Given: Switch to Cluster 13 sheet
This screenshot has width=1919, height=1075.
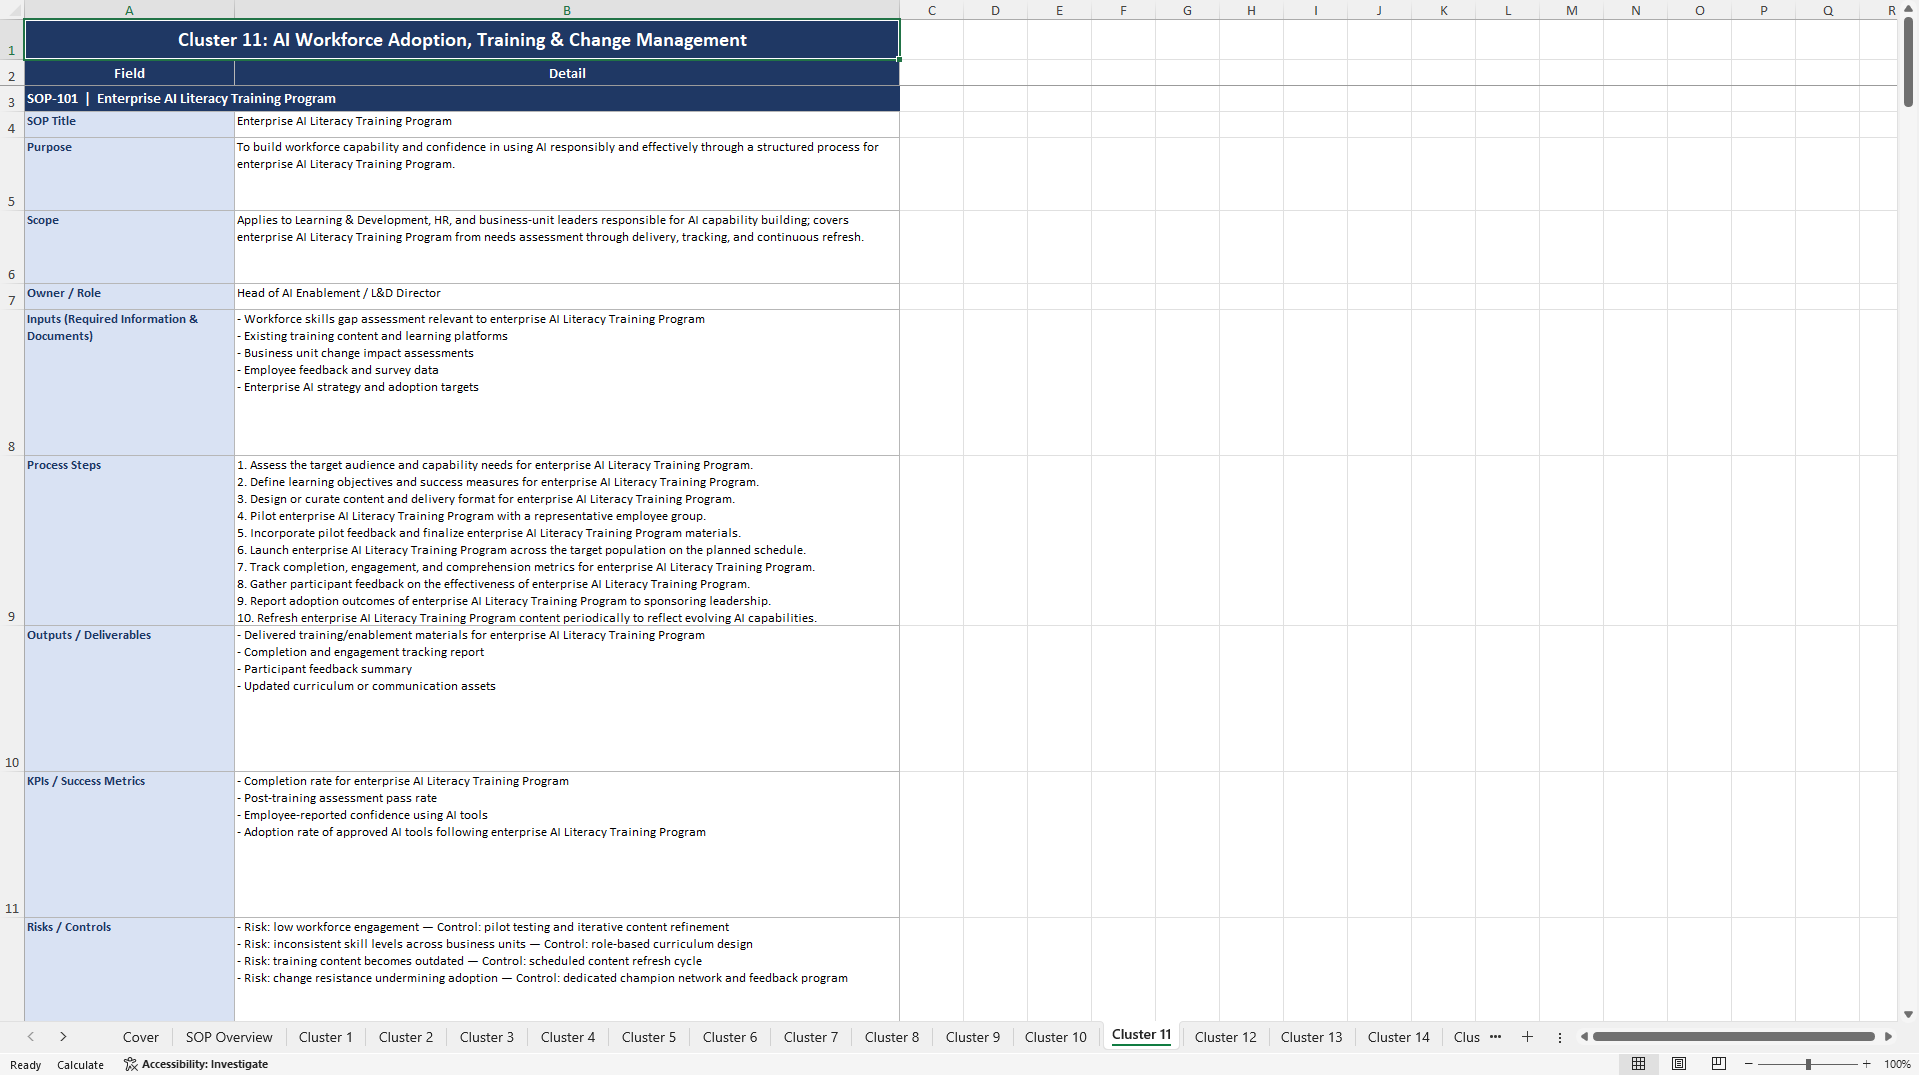Looking at the screenshot, I should tap(1312, 1037).
